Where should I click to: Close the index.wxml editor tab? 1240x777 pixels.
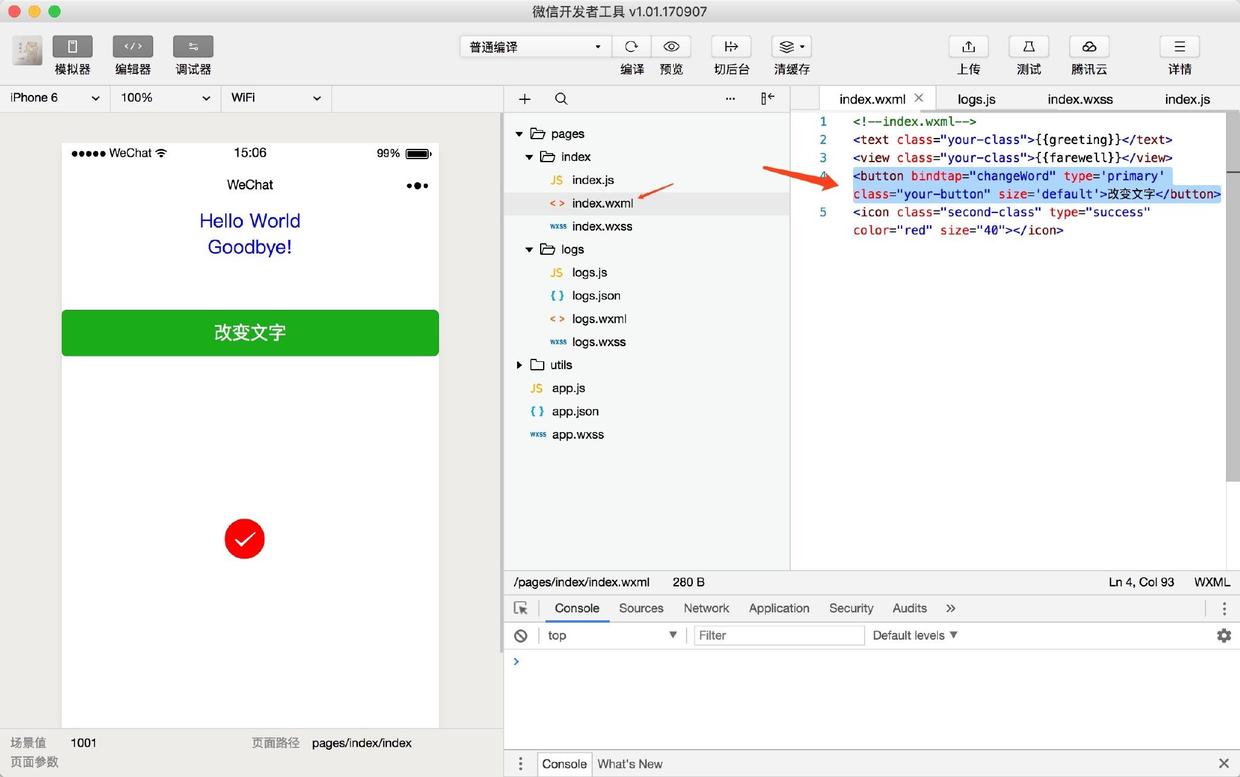919,98
